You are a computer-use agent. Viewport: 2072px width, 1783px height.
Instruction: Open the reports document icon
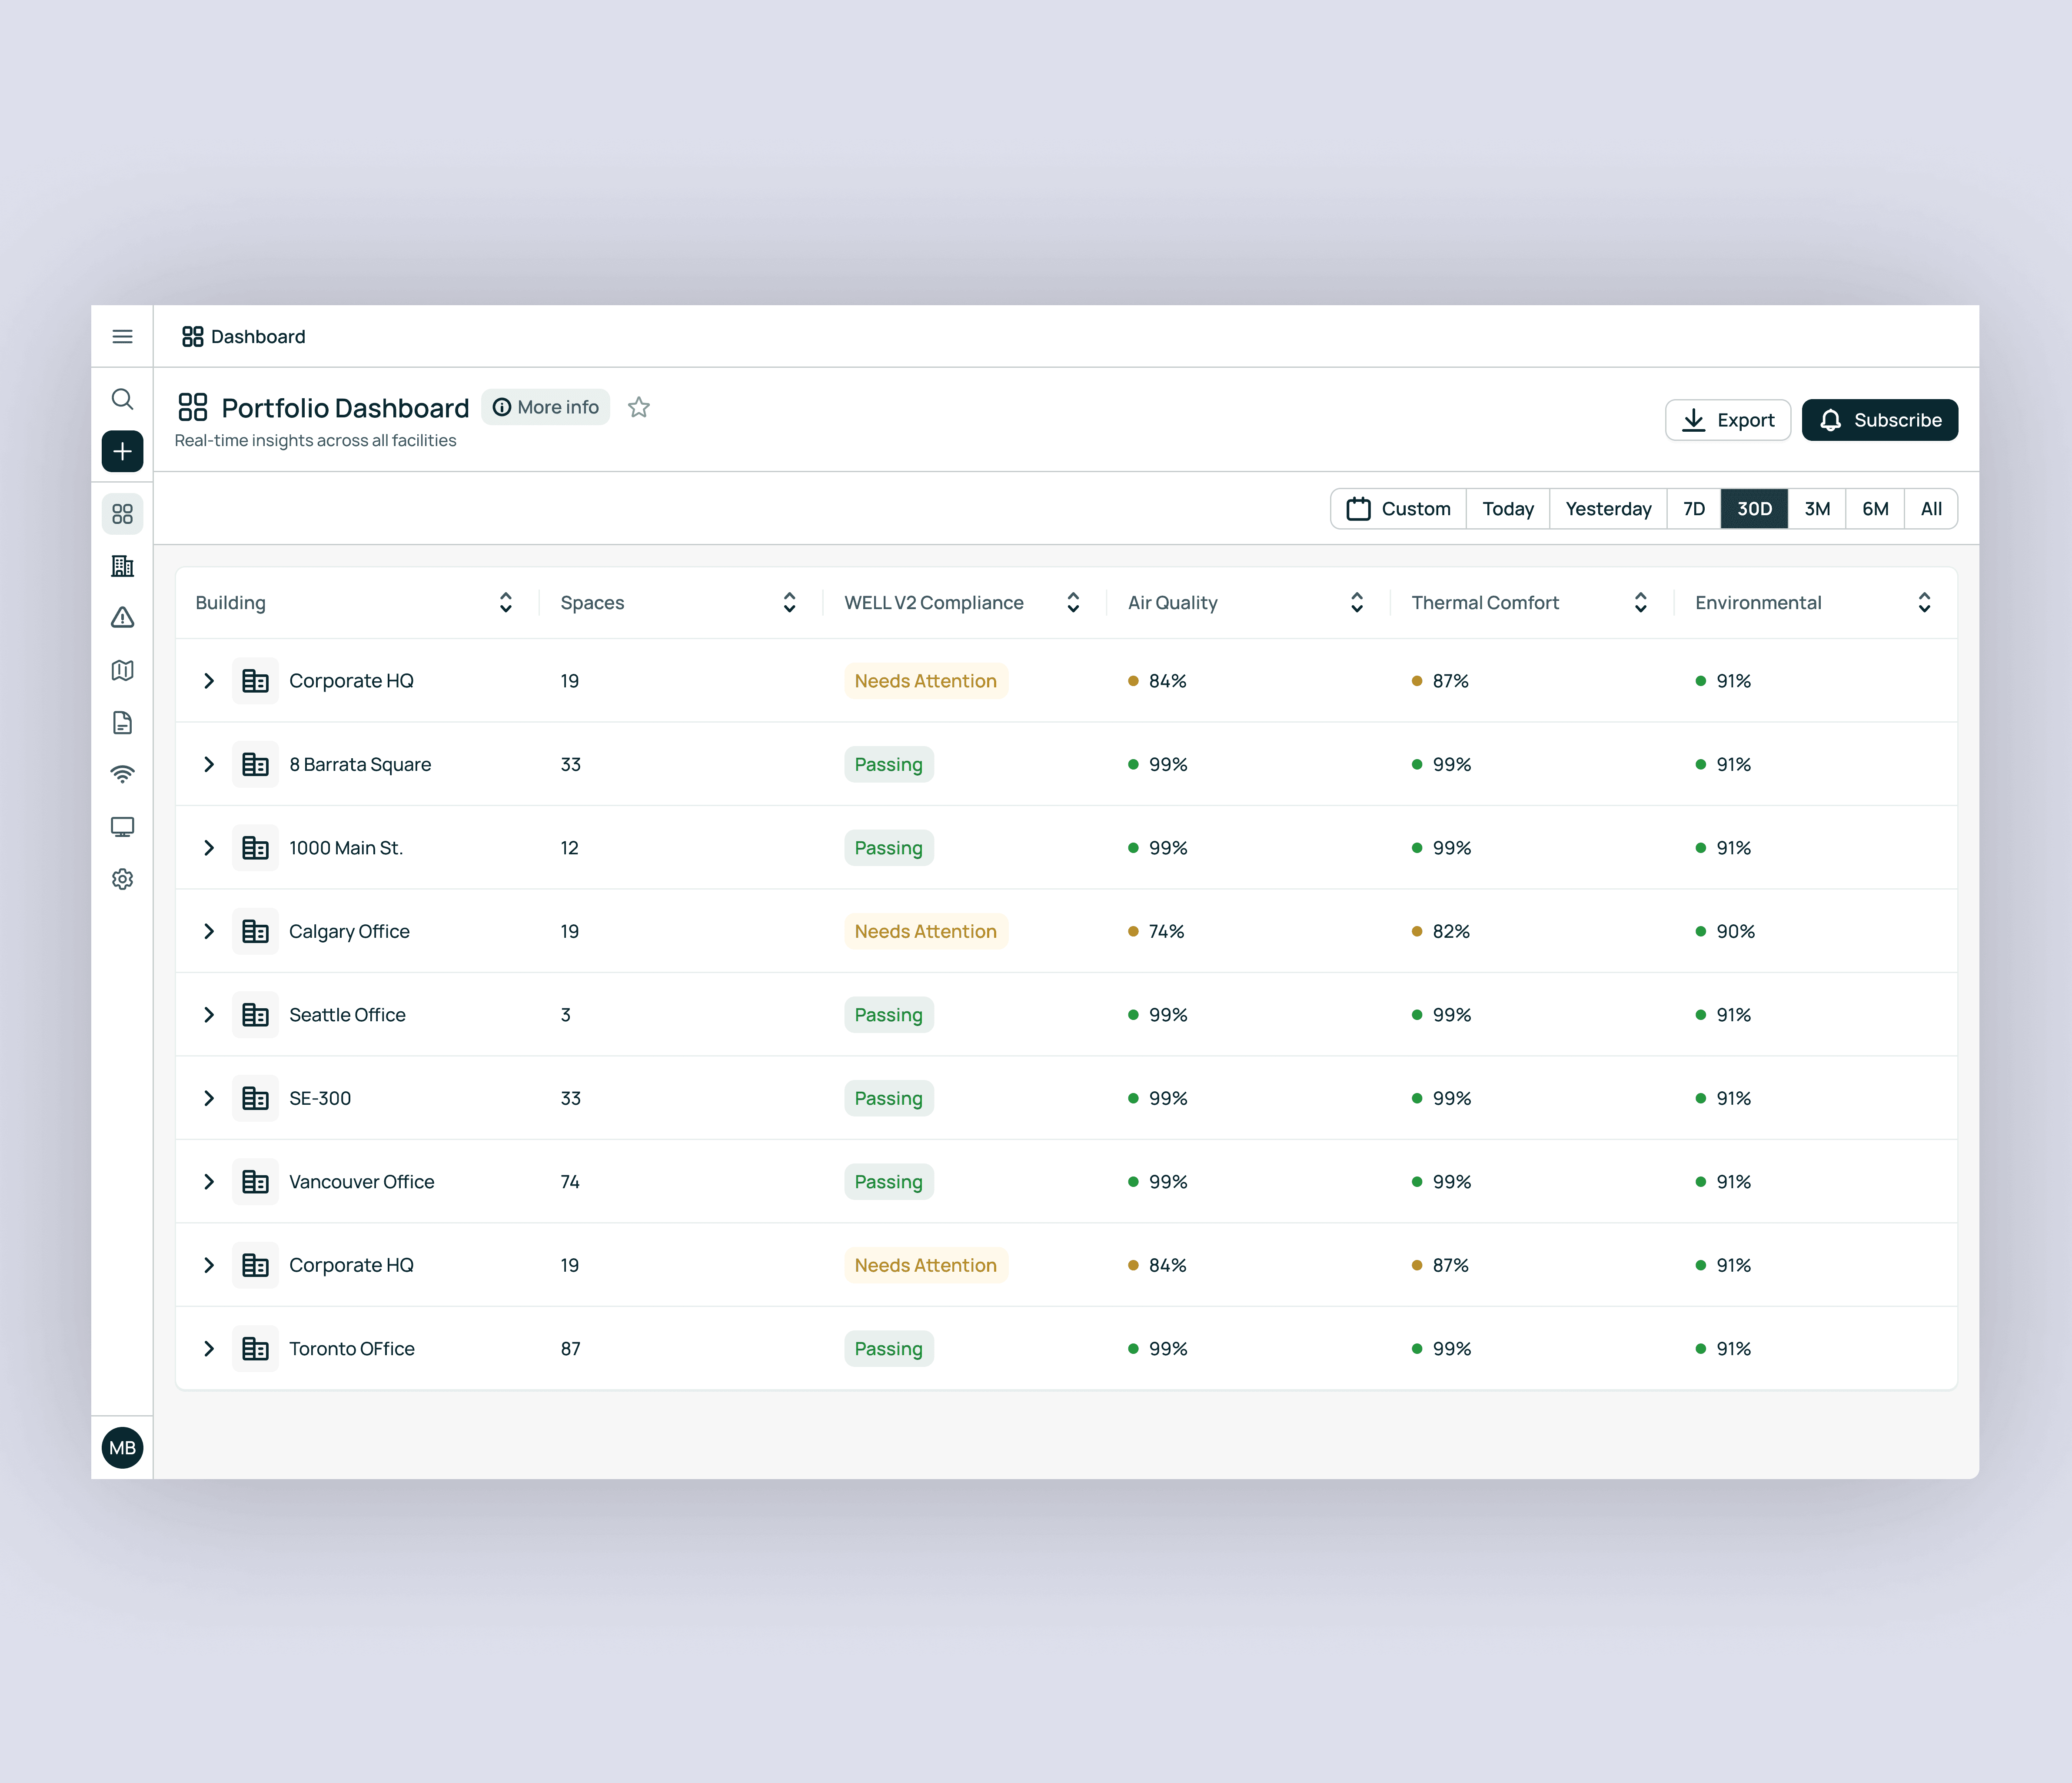click(x=122, y=722)
